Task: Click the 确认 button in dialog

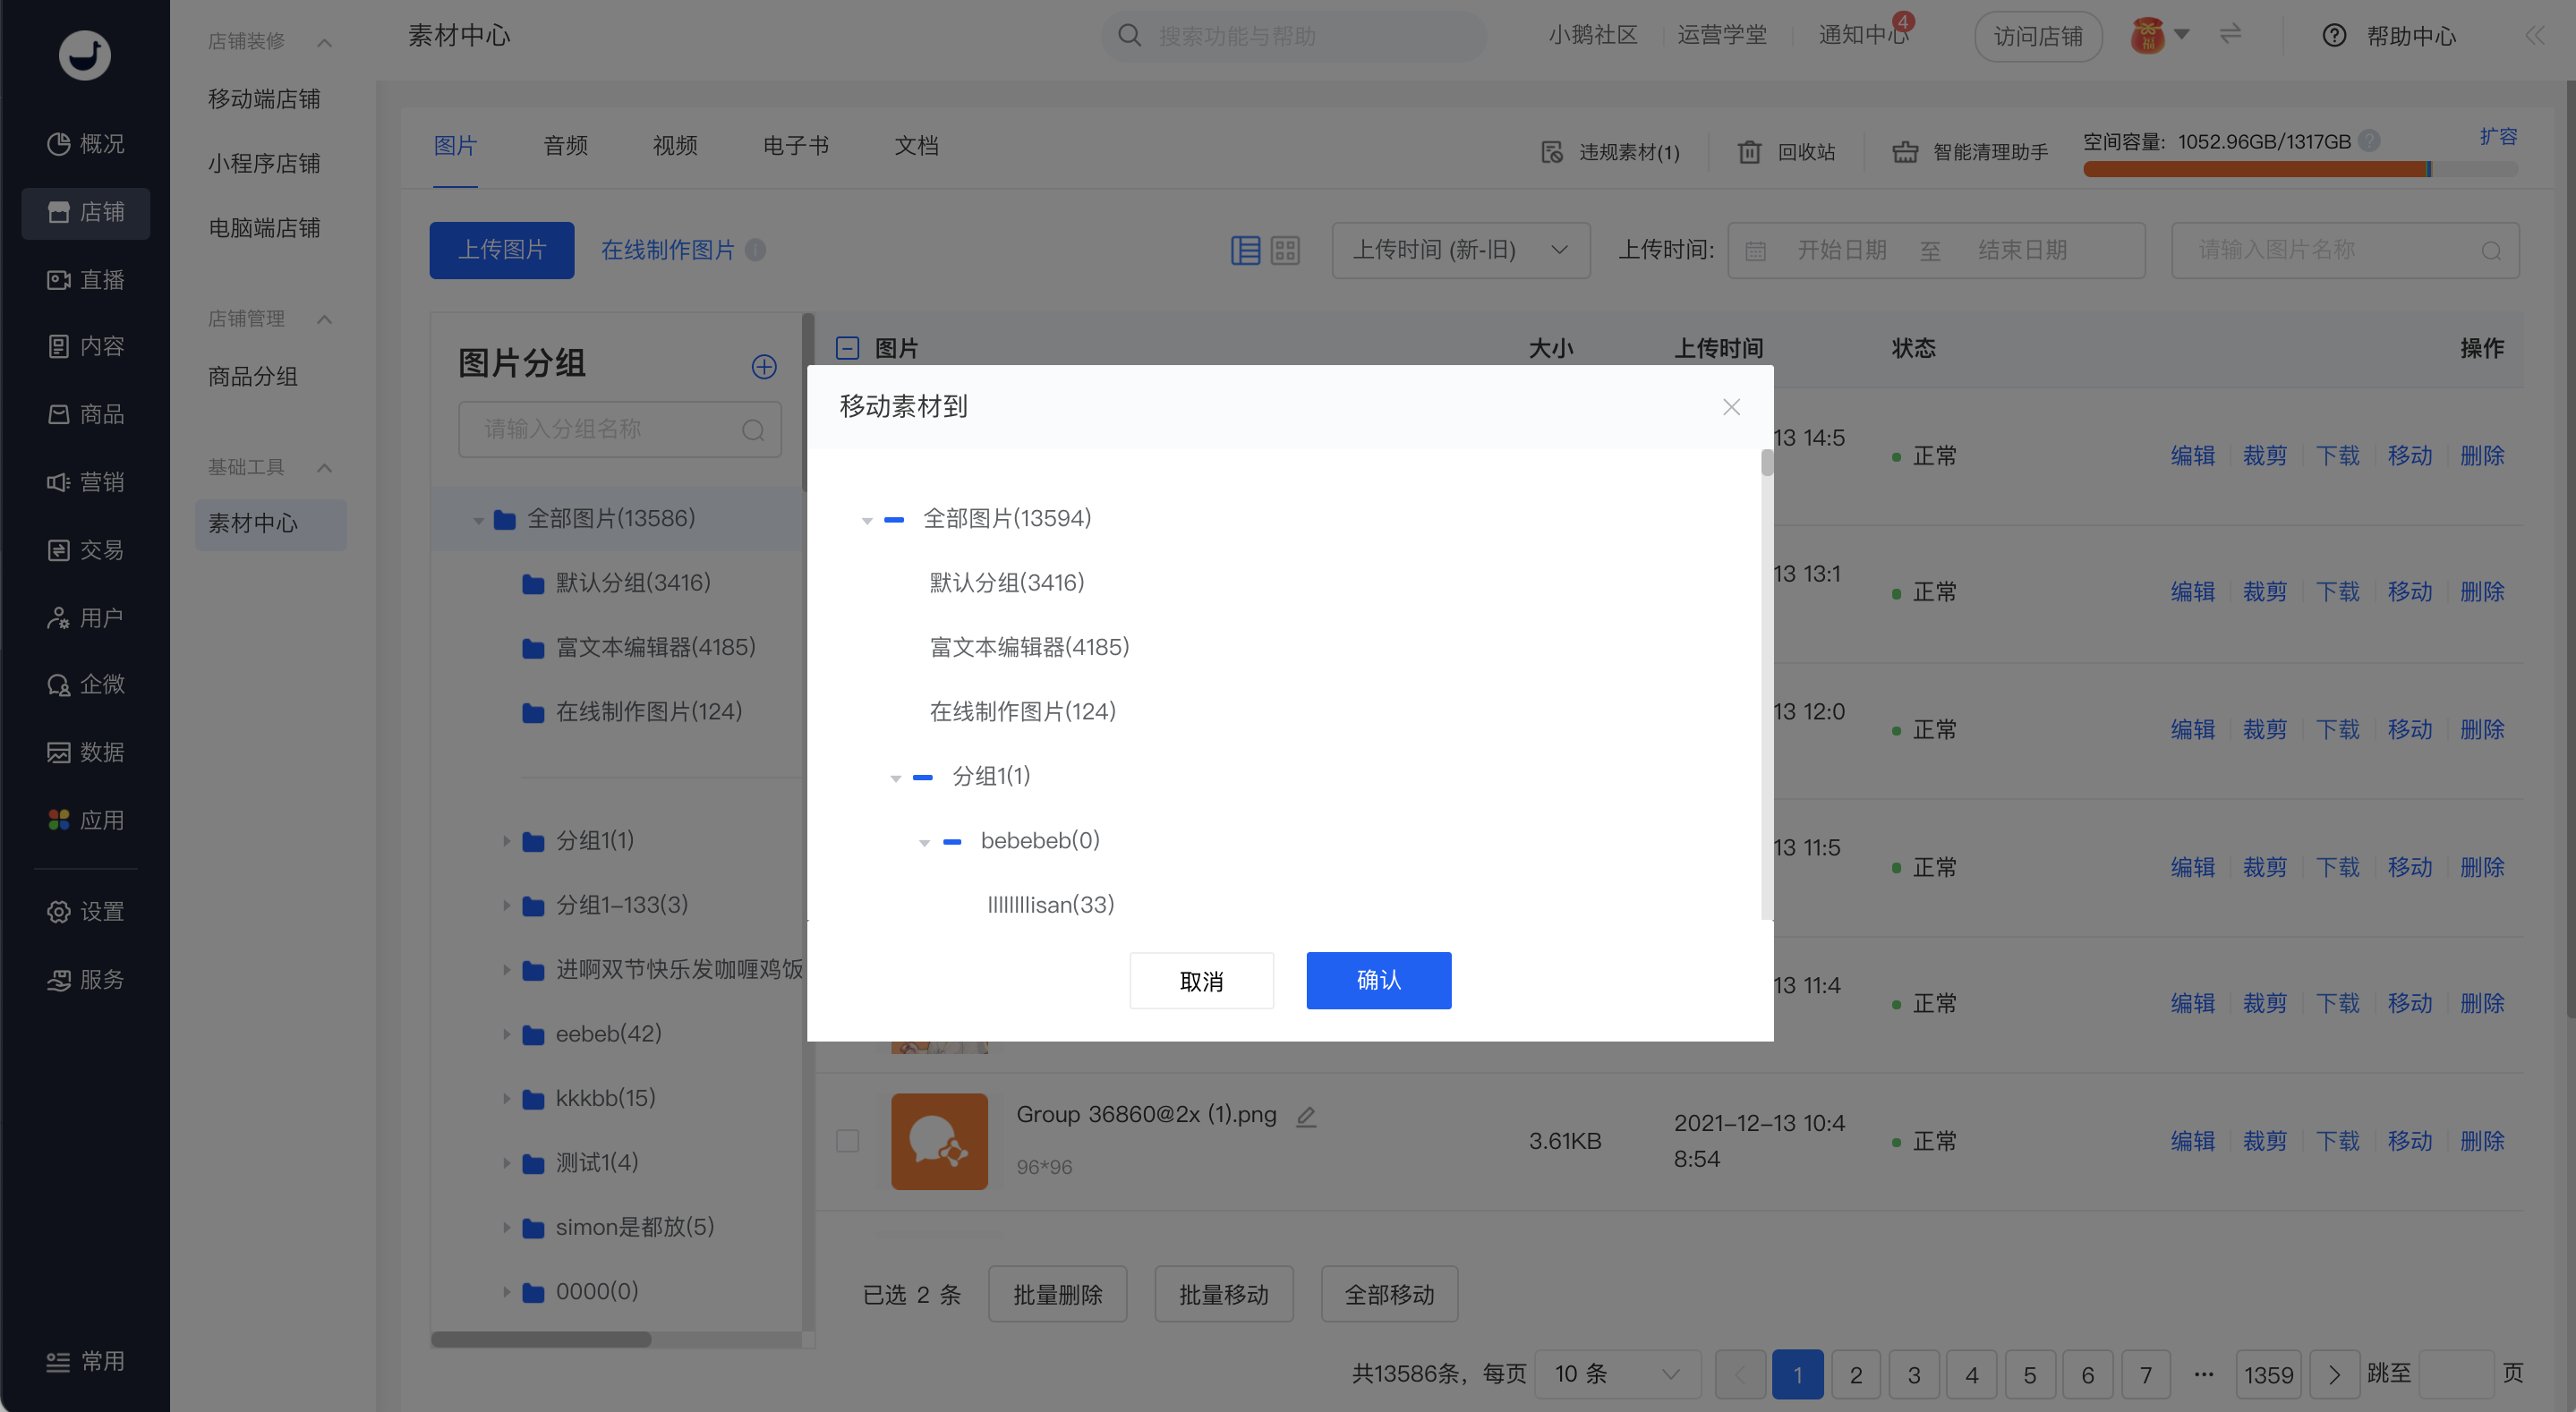Action: [1379, 980]
